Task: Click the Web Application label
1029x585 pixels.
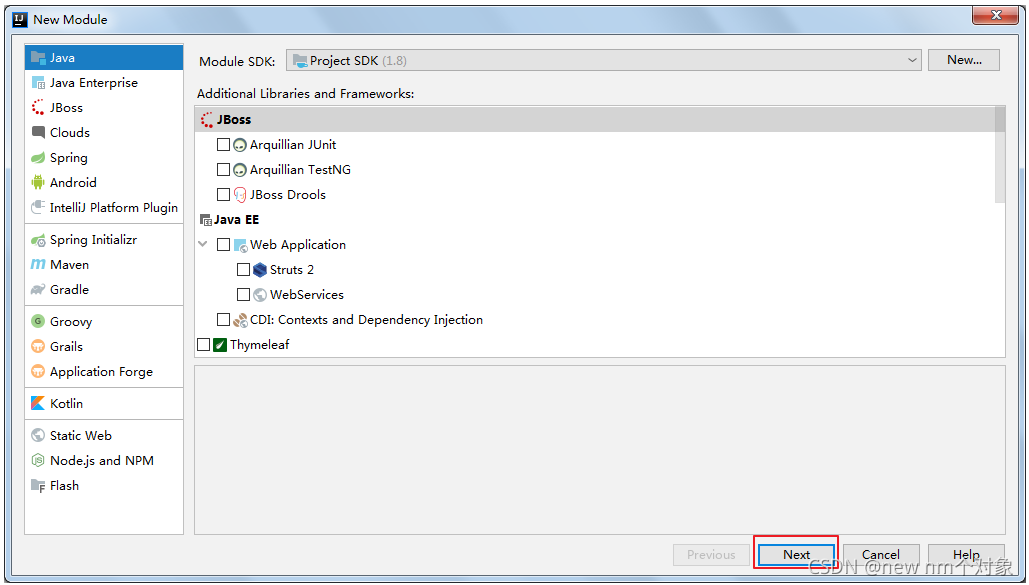Action: [298, 244]
